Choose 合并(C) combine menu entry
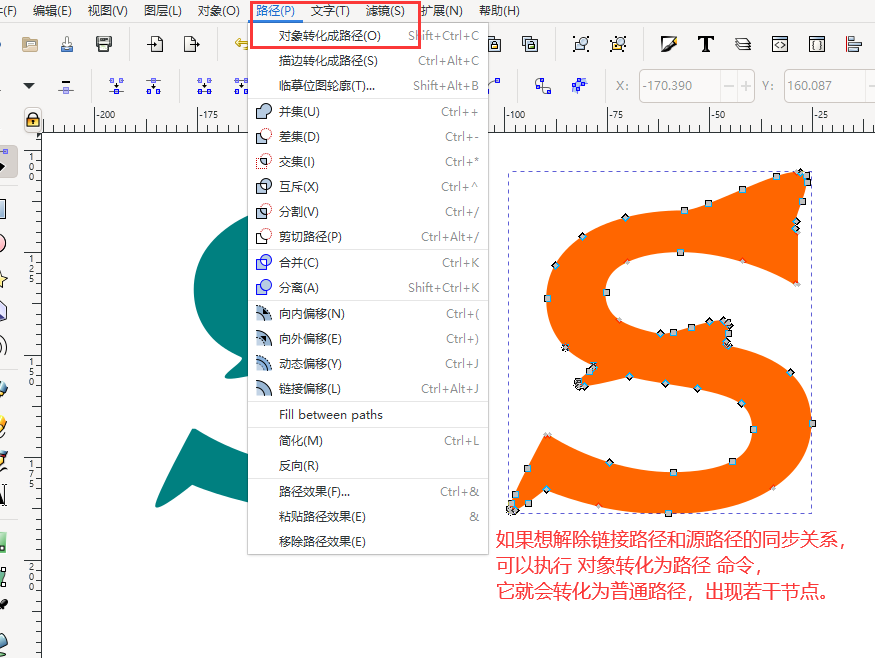The height and width of the screenshot is (658, 875). click(368, 262)
